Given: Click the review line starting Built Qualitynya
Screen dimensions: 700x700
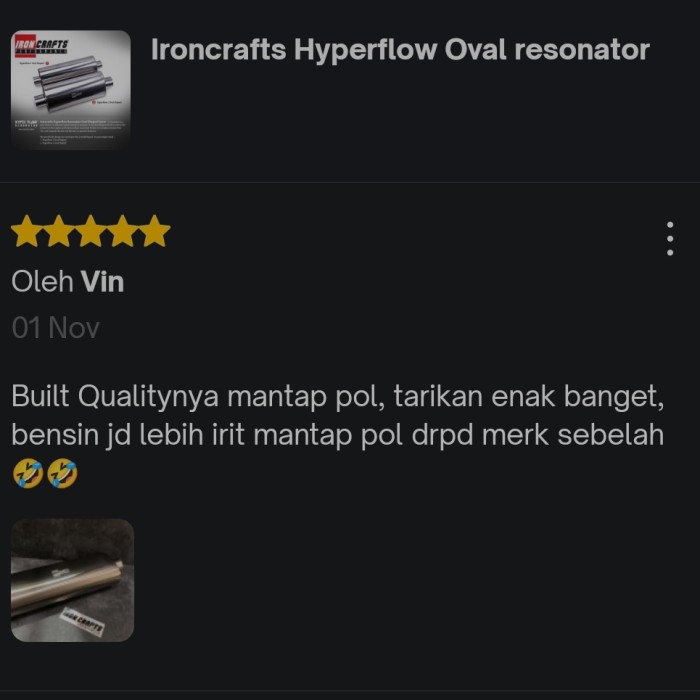Looking at the screenshot, I should point(338,396).
